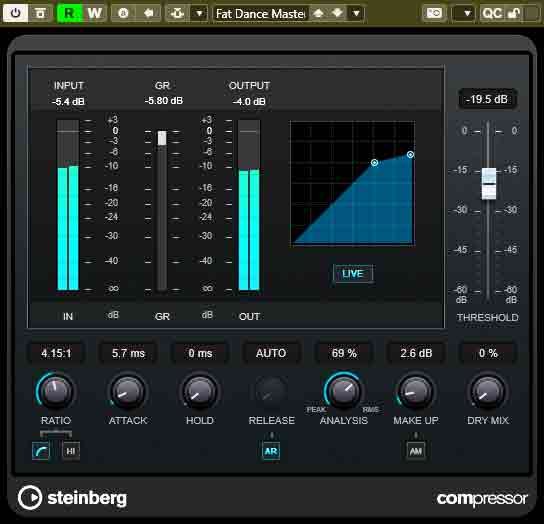Click the Hold knob
Viewport: 544px width, 524px height.
click(200, 391)
